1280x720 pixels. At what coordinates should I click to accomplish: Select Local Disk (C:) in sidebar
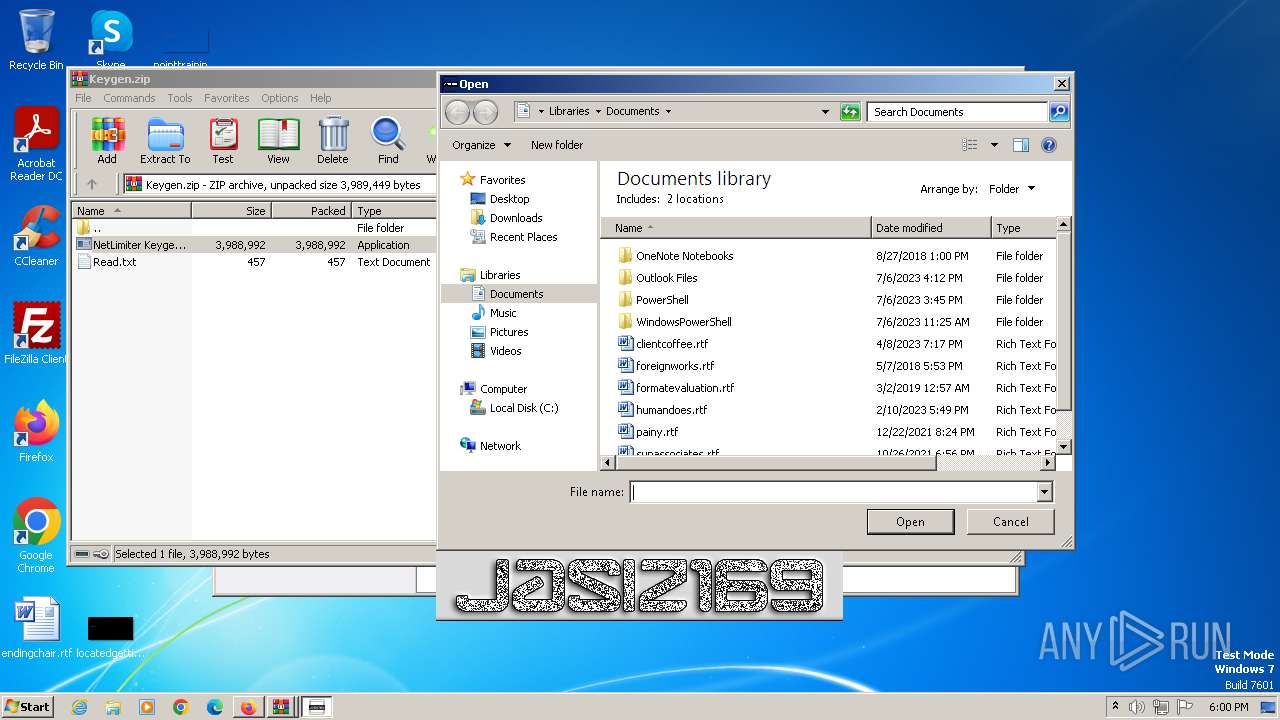coord(514,408)
